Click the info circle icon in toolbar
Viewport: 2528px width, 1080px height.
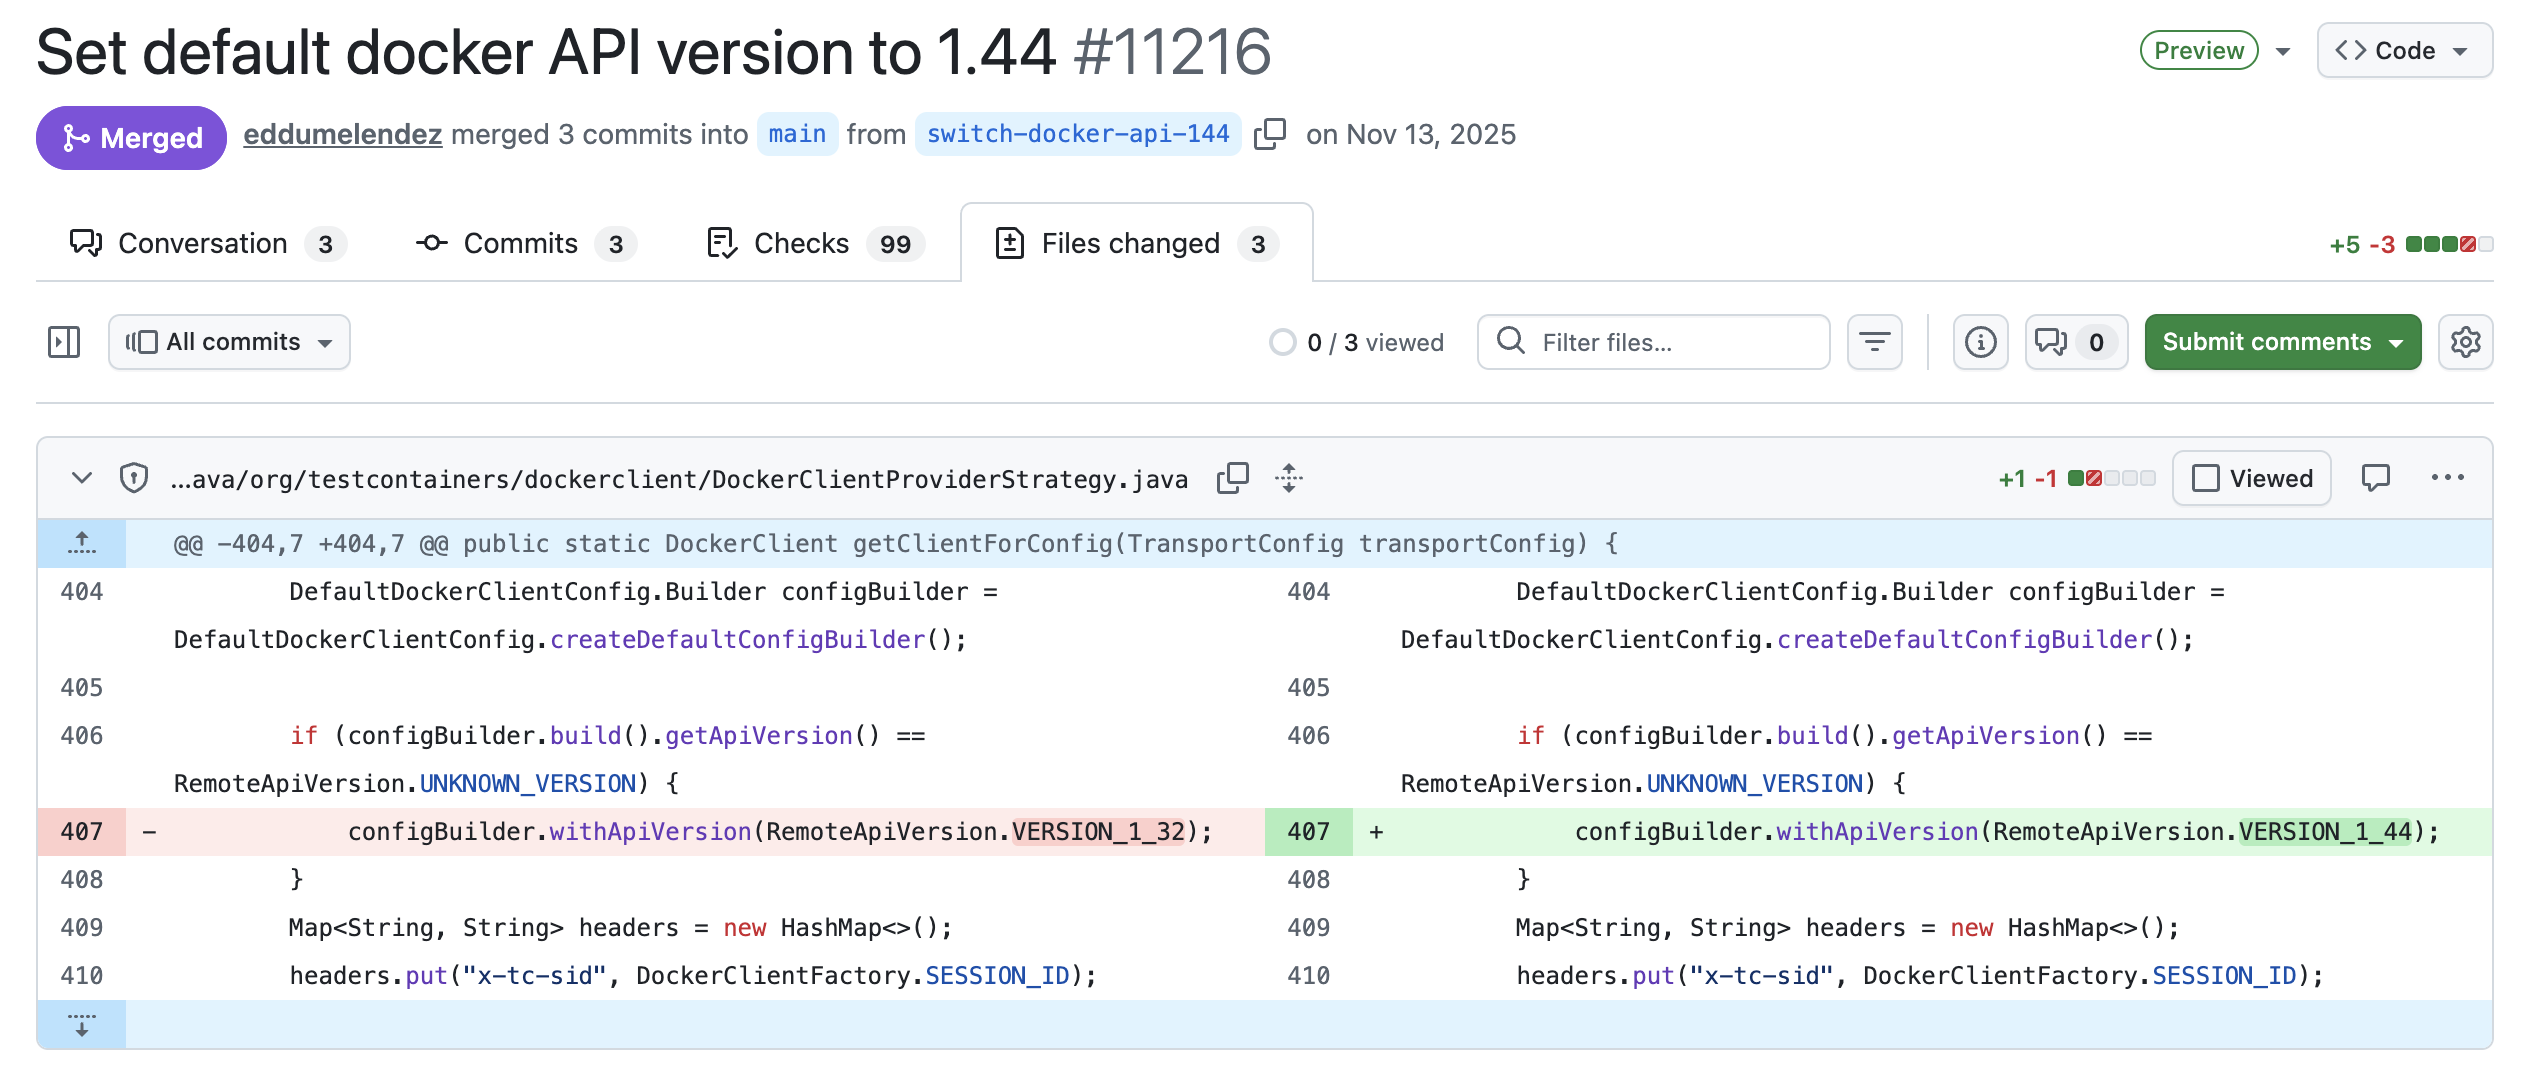pyautogui.click(x=1980, y=342)
